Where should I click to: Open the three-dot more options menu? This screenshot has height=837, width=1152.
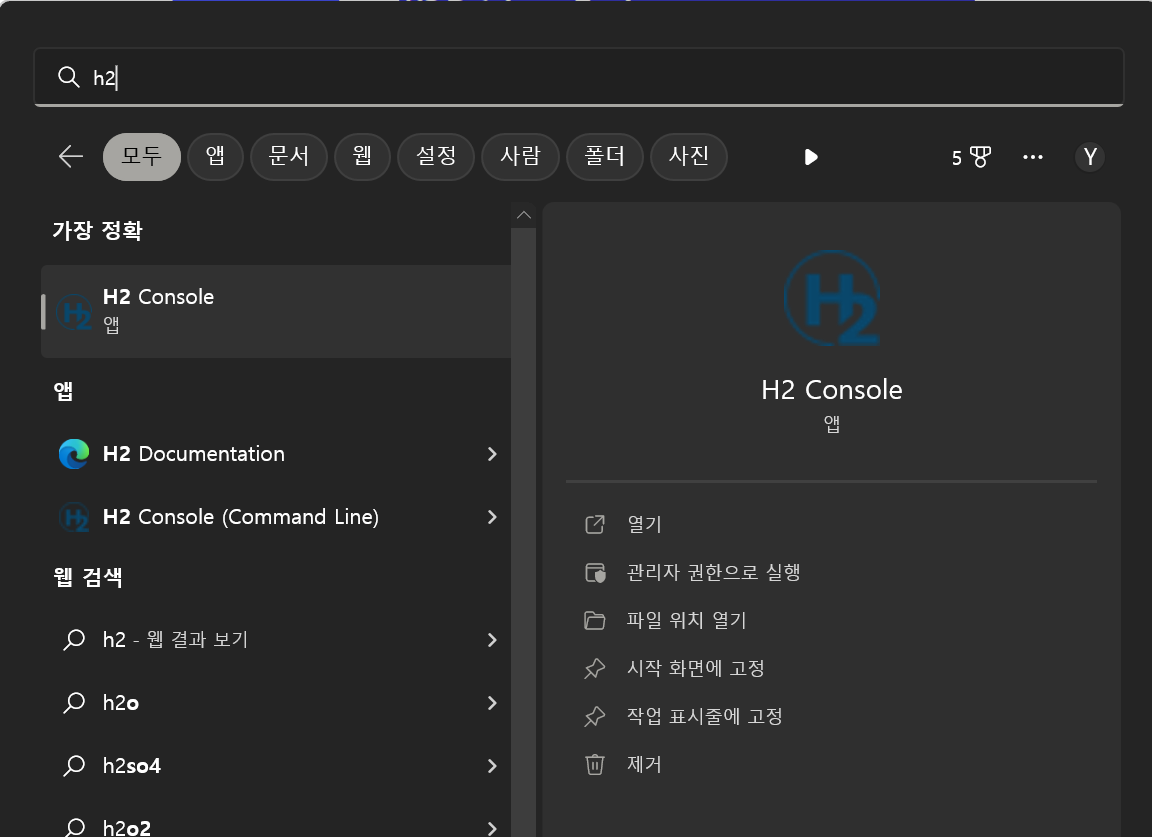point(1033,157)
